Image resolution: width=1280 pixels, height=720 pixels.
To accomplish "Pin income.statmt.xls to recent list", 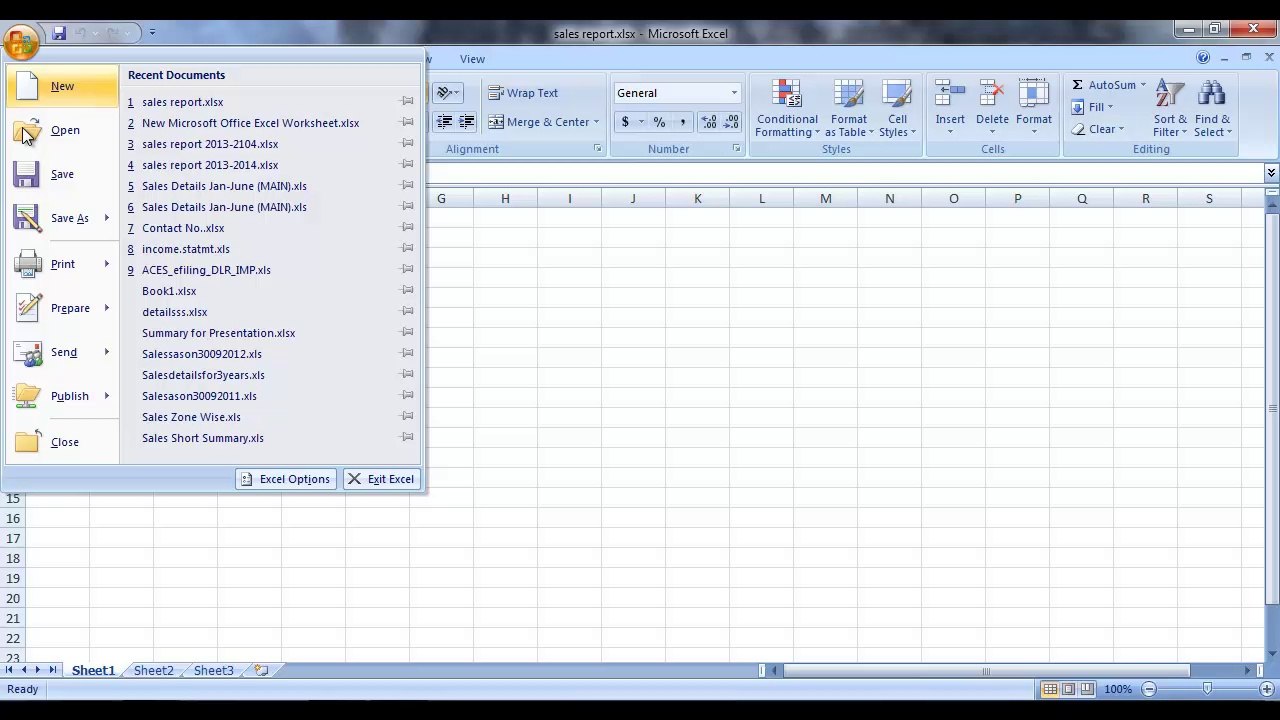I will pos(407,248).
